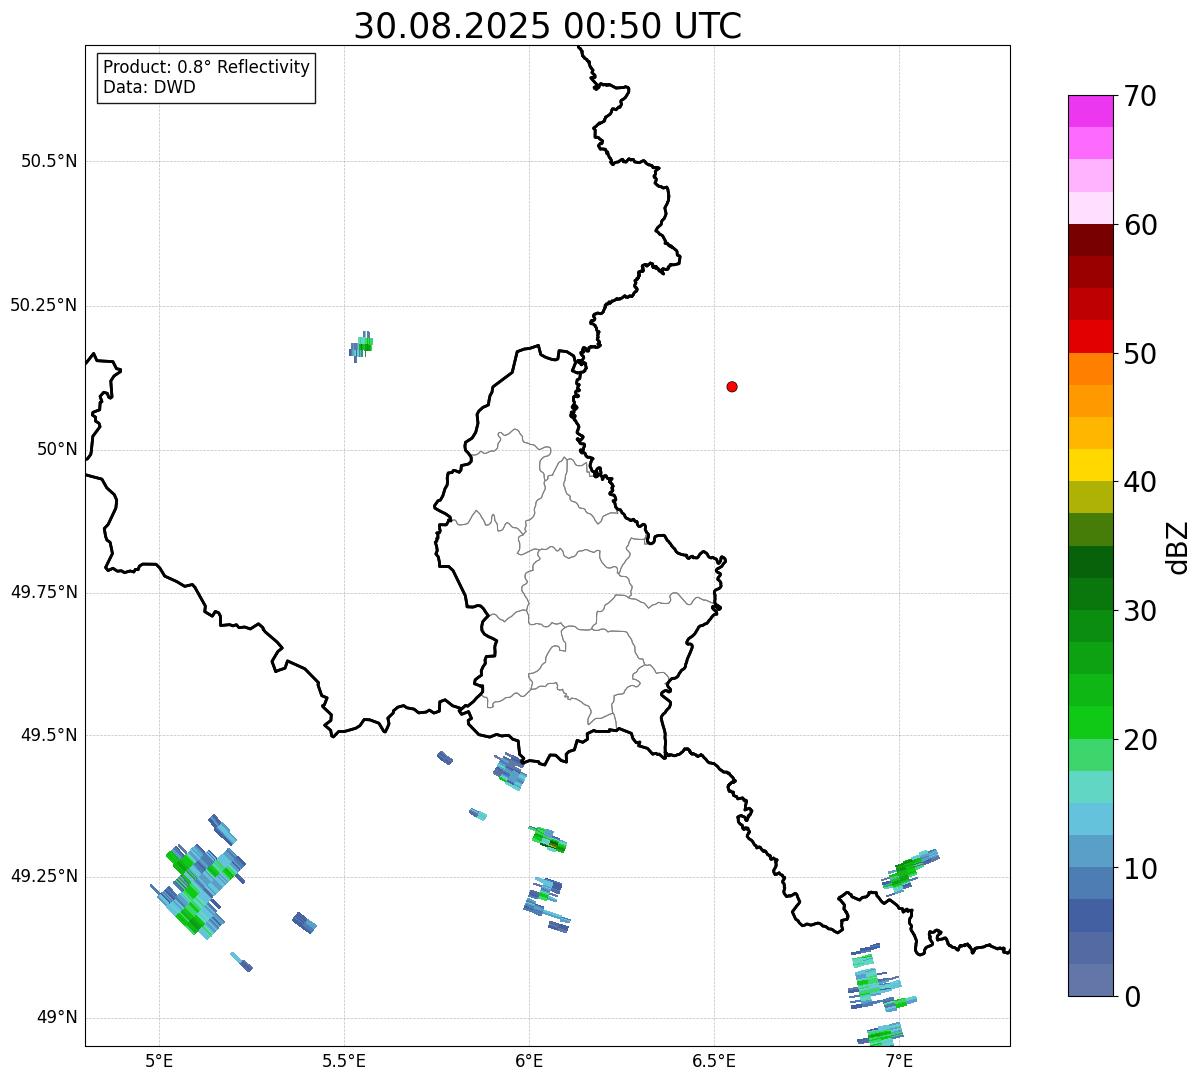1202x1081 pixels.
Task: Click the dark maroon colorbar segment below 60
Action: (x=1090, y=240)
